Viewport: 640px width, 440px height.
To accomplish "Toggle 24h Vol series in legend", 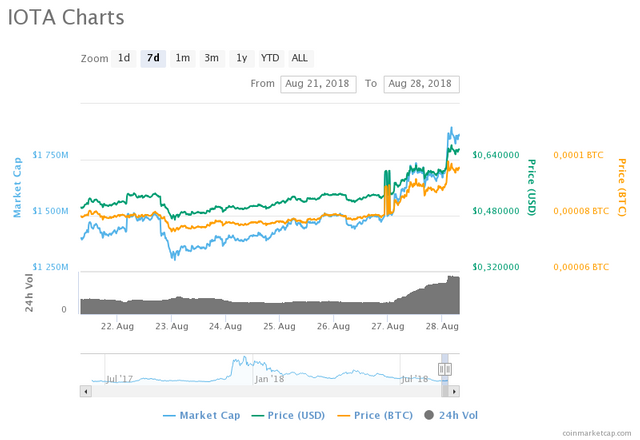I will click(451, 416).
